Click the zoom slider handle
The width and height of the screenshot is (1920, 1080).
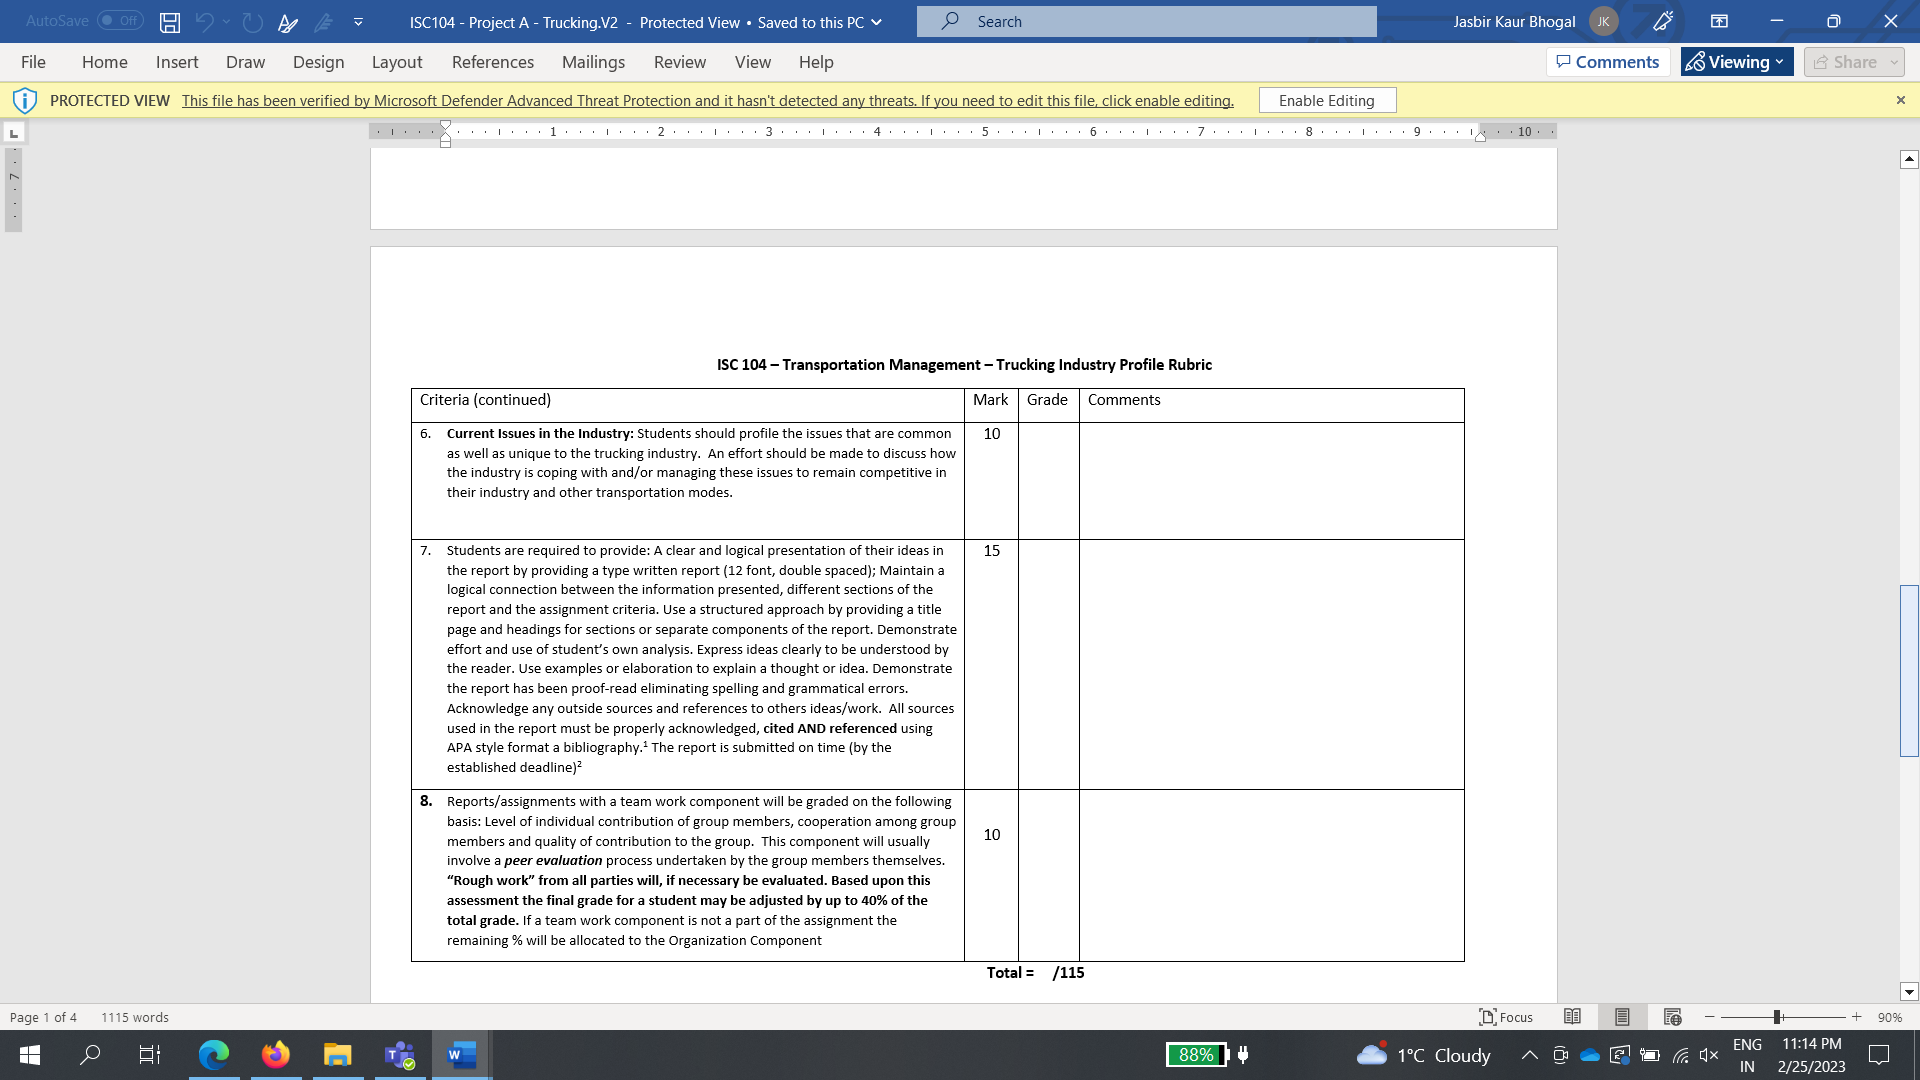coord(1778,1017)
